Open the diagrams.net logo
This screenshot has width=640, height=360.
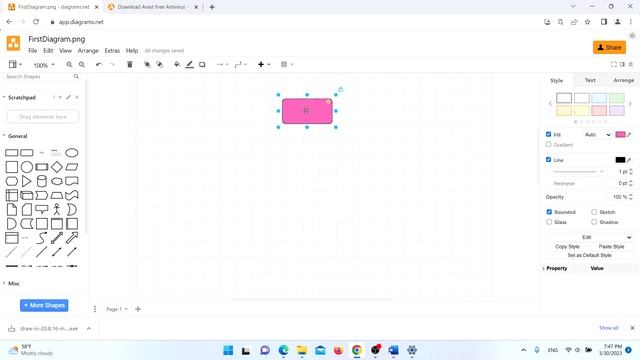click(x=13, y=43)
